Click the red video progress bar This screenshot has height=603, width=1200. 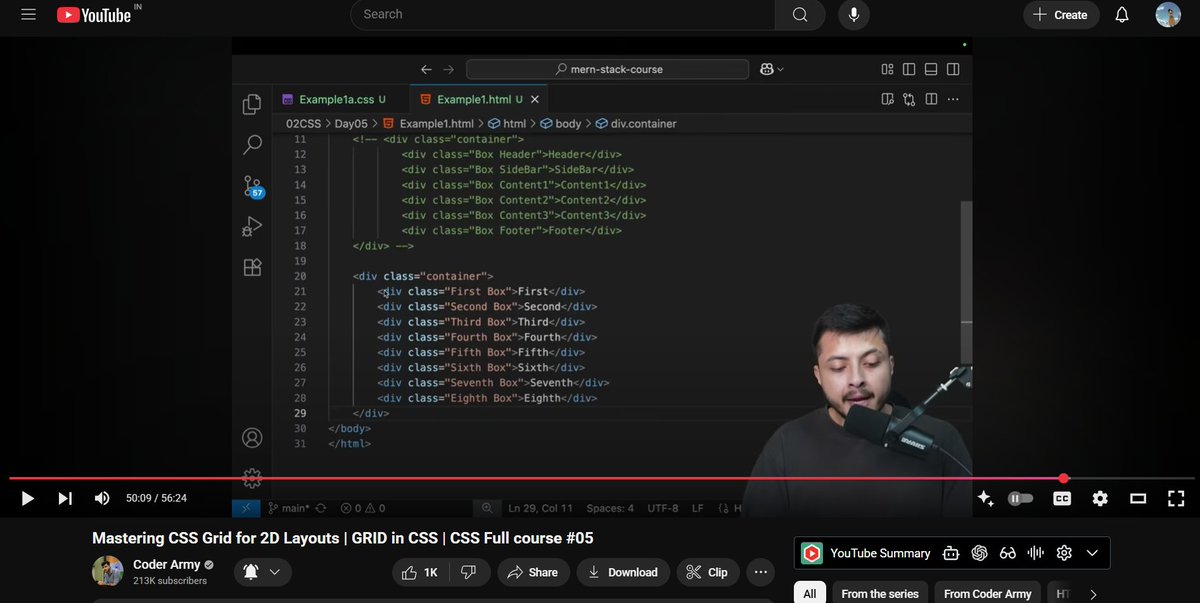click(x=500, y=478)
